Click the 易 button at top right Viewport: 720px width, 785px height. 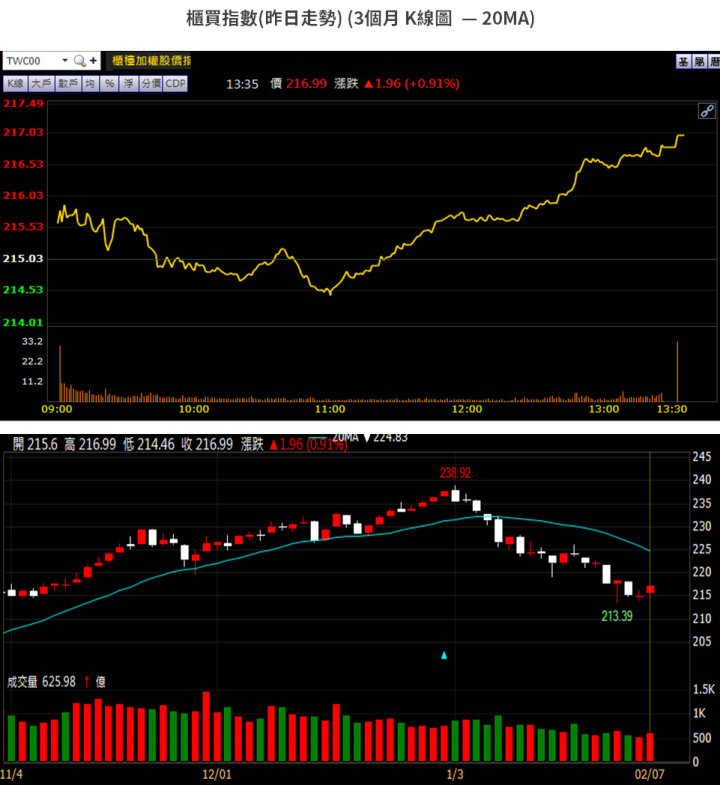(700, 61)
